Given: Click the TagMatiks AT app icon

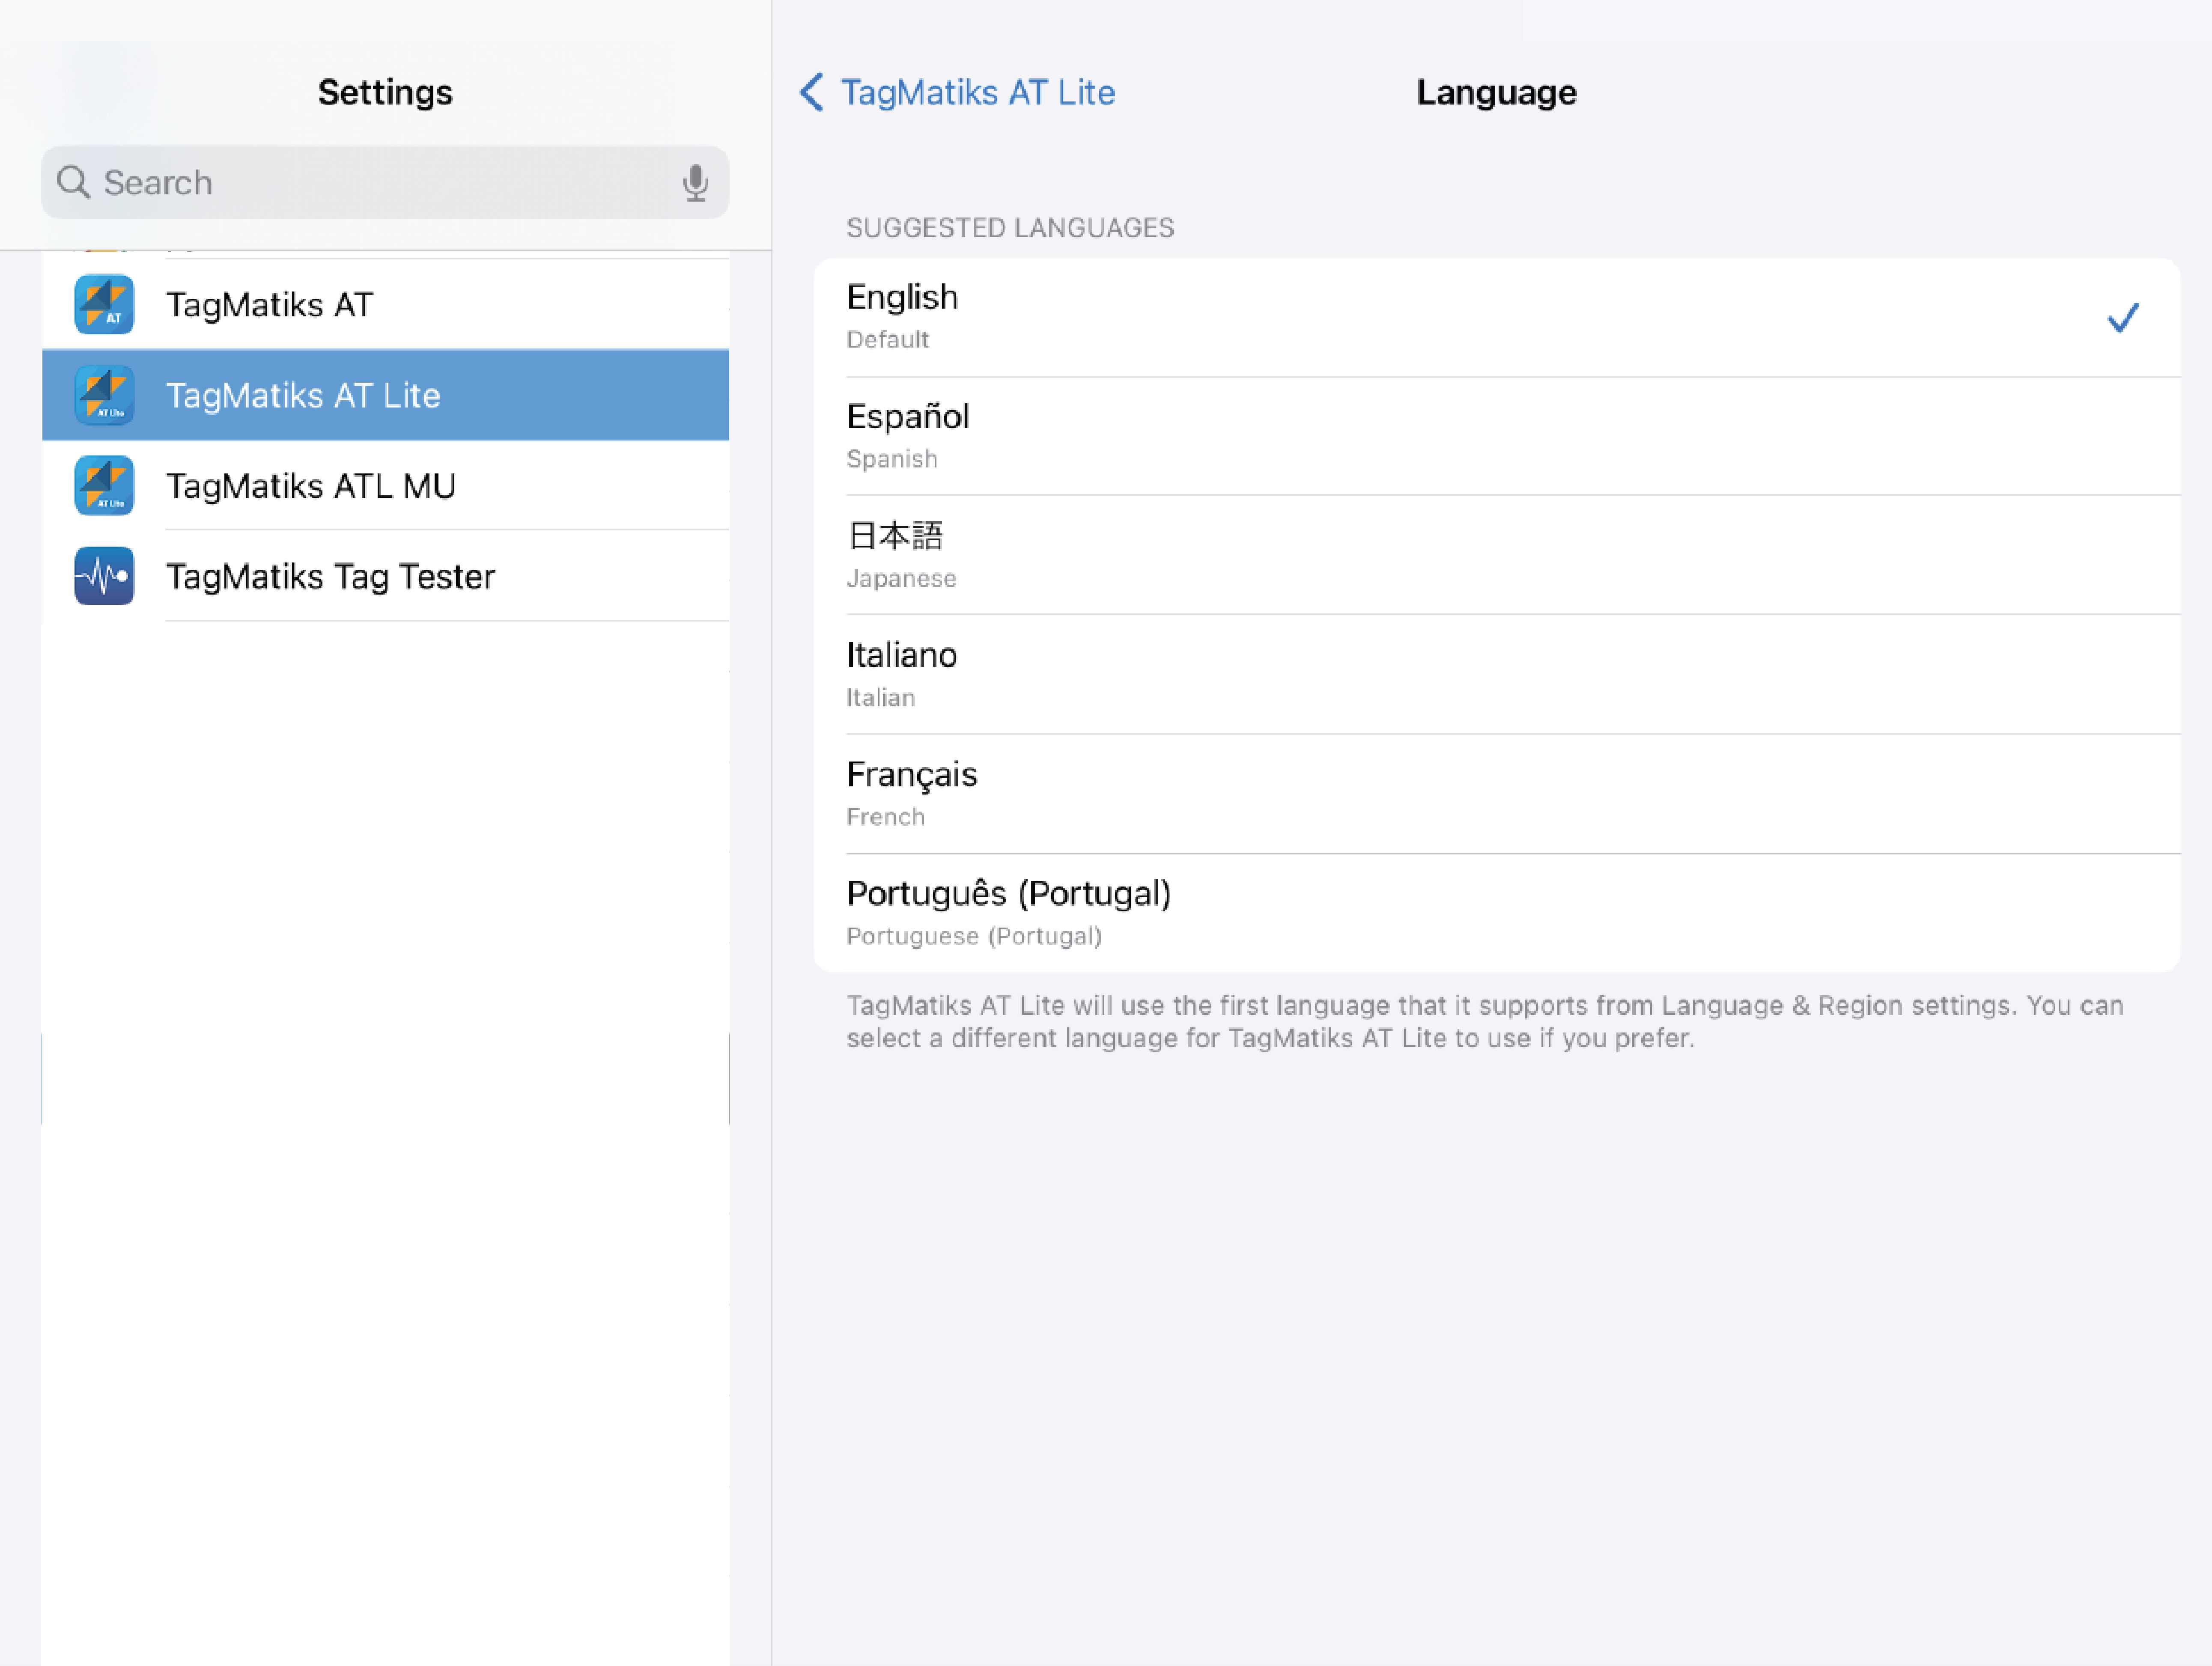Looking at the screenshot, I should click(x=104, y=304).
